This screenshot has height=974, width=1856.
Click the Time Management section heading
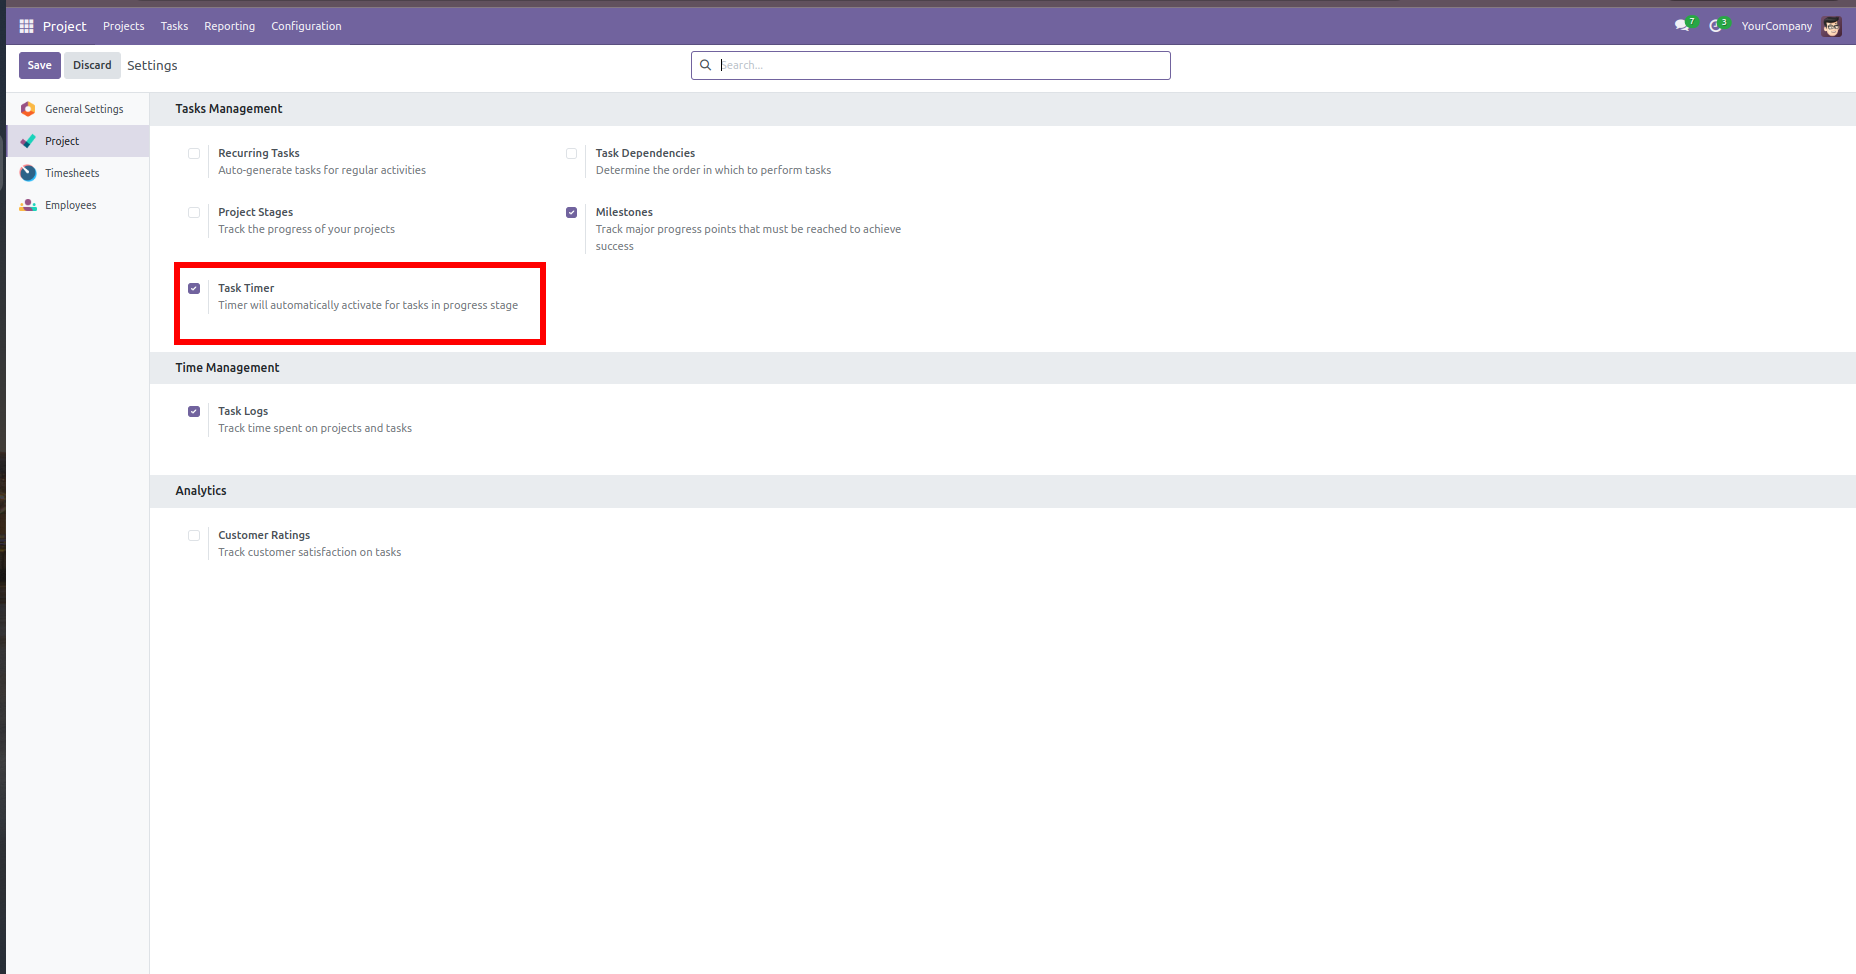click(227, 368)
